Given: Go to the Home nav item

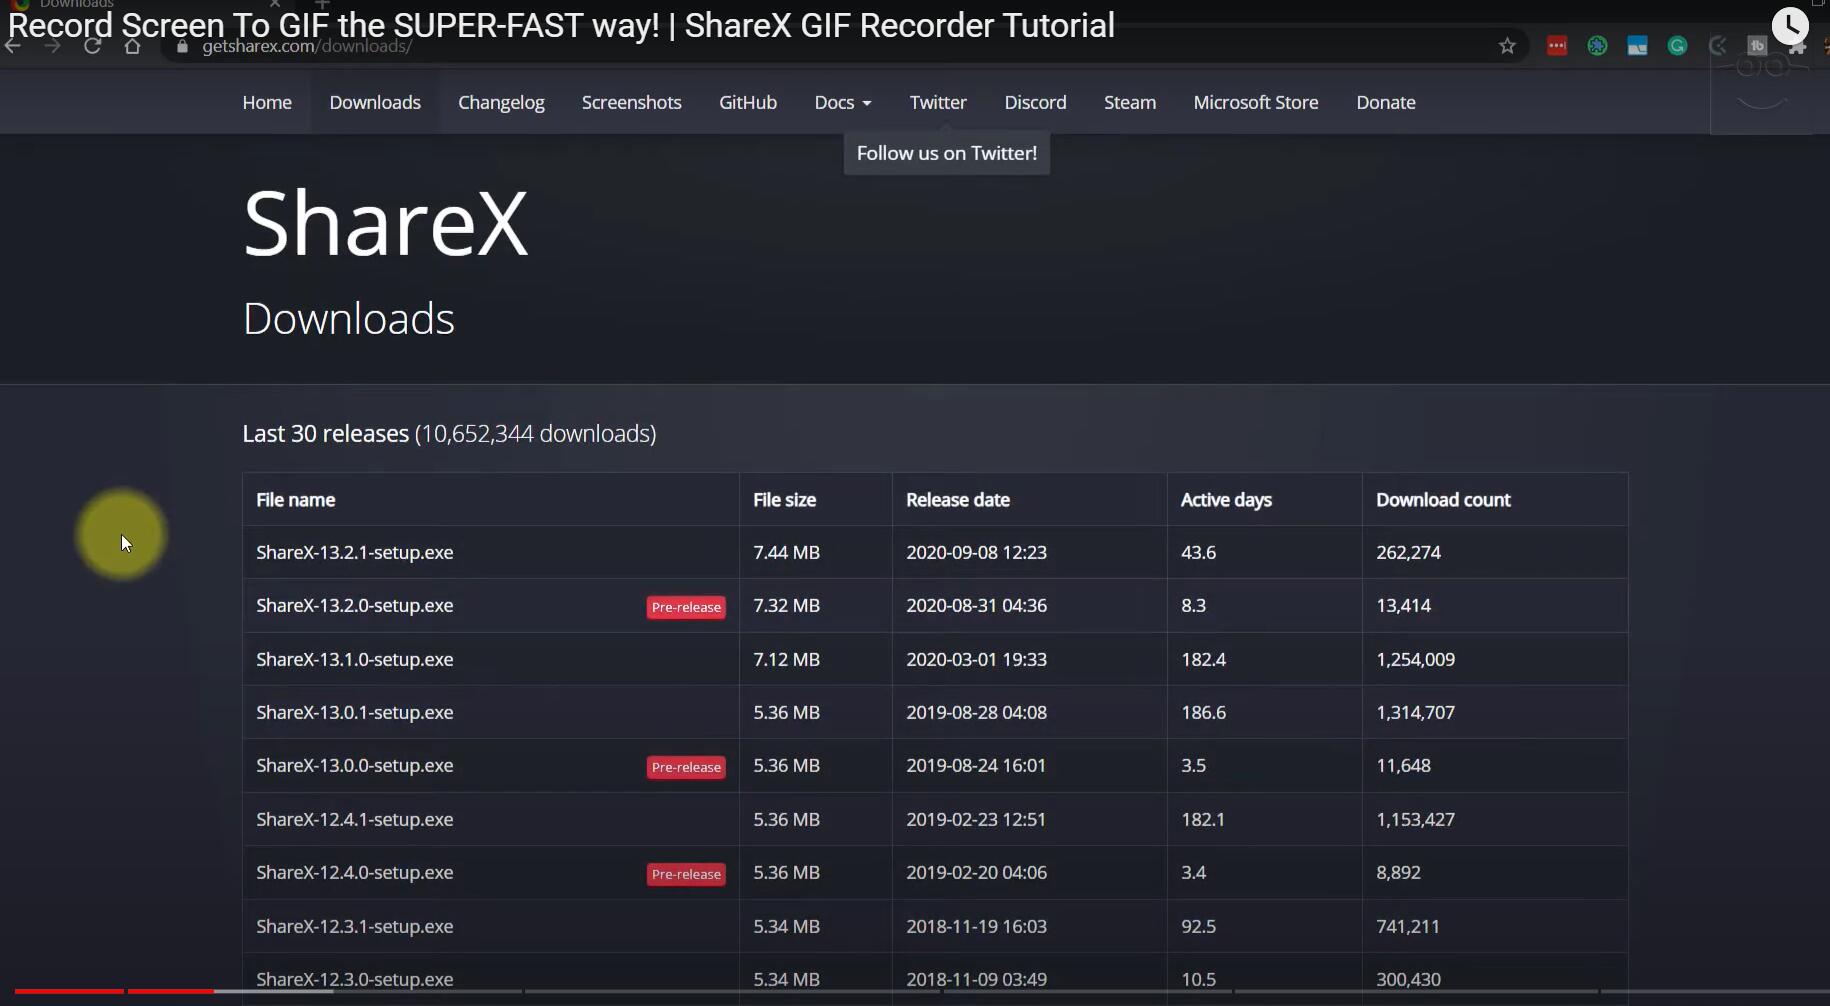Looking at the screenshot, I should coord(267,102).
